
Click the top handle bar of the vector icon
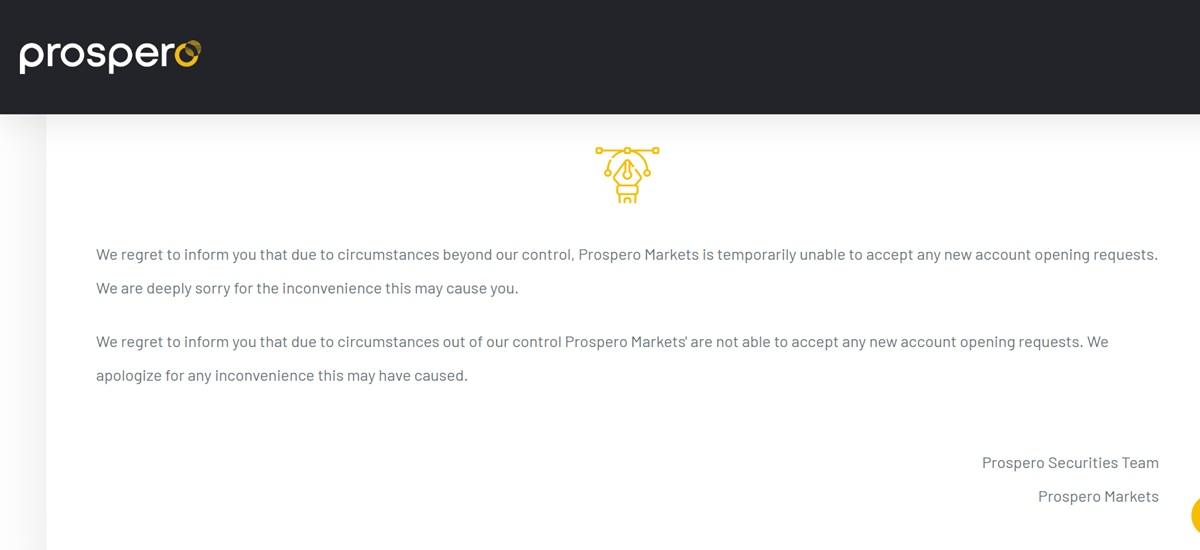pyautogui.click(x=627, y=151)
